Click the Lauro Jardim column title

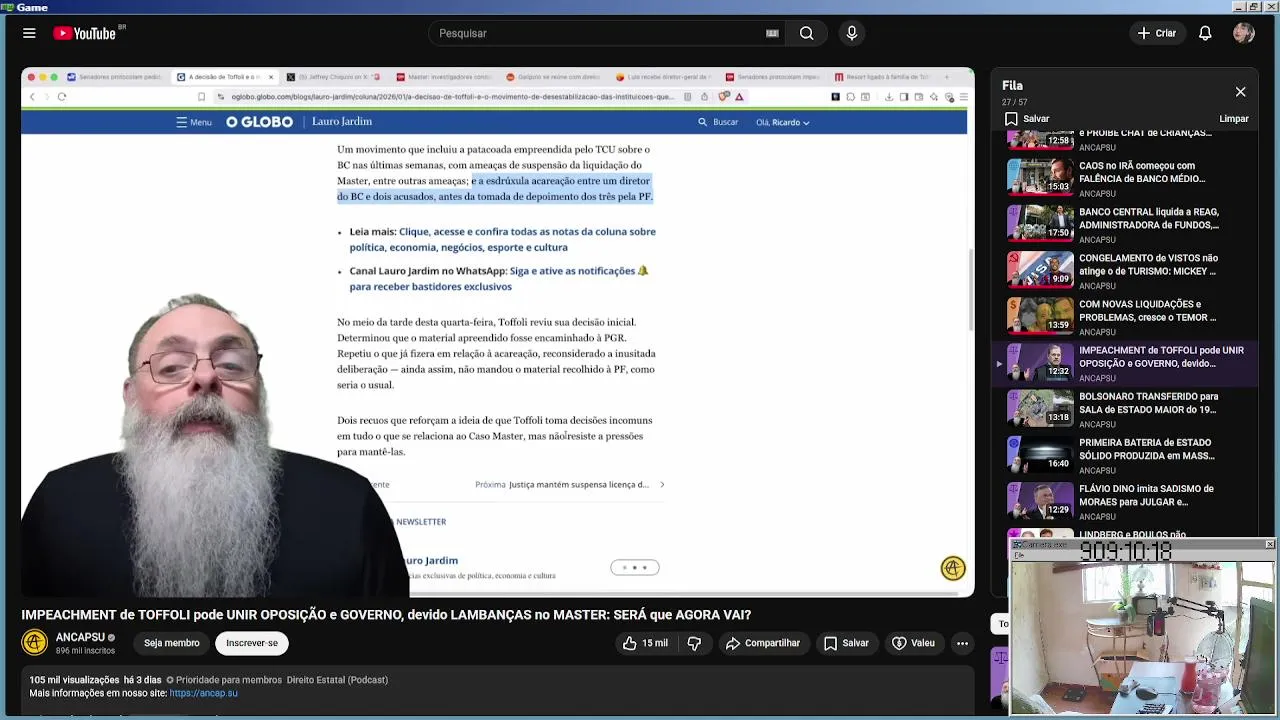point(342,122)
